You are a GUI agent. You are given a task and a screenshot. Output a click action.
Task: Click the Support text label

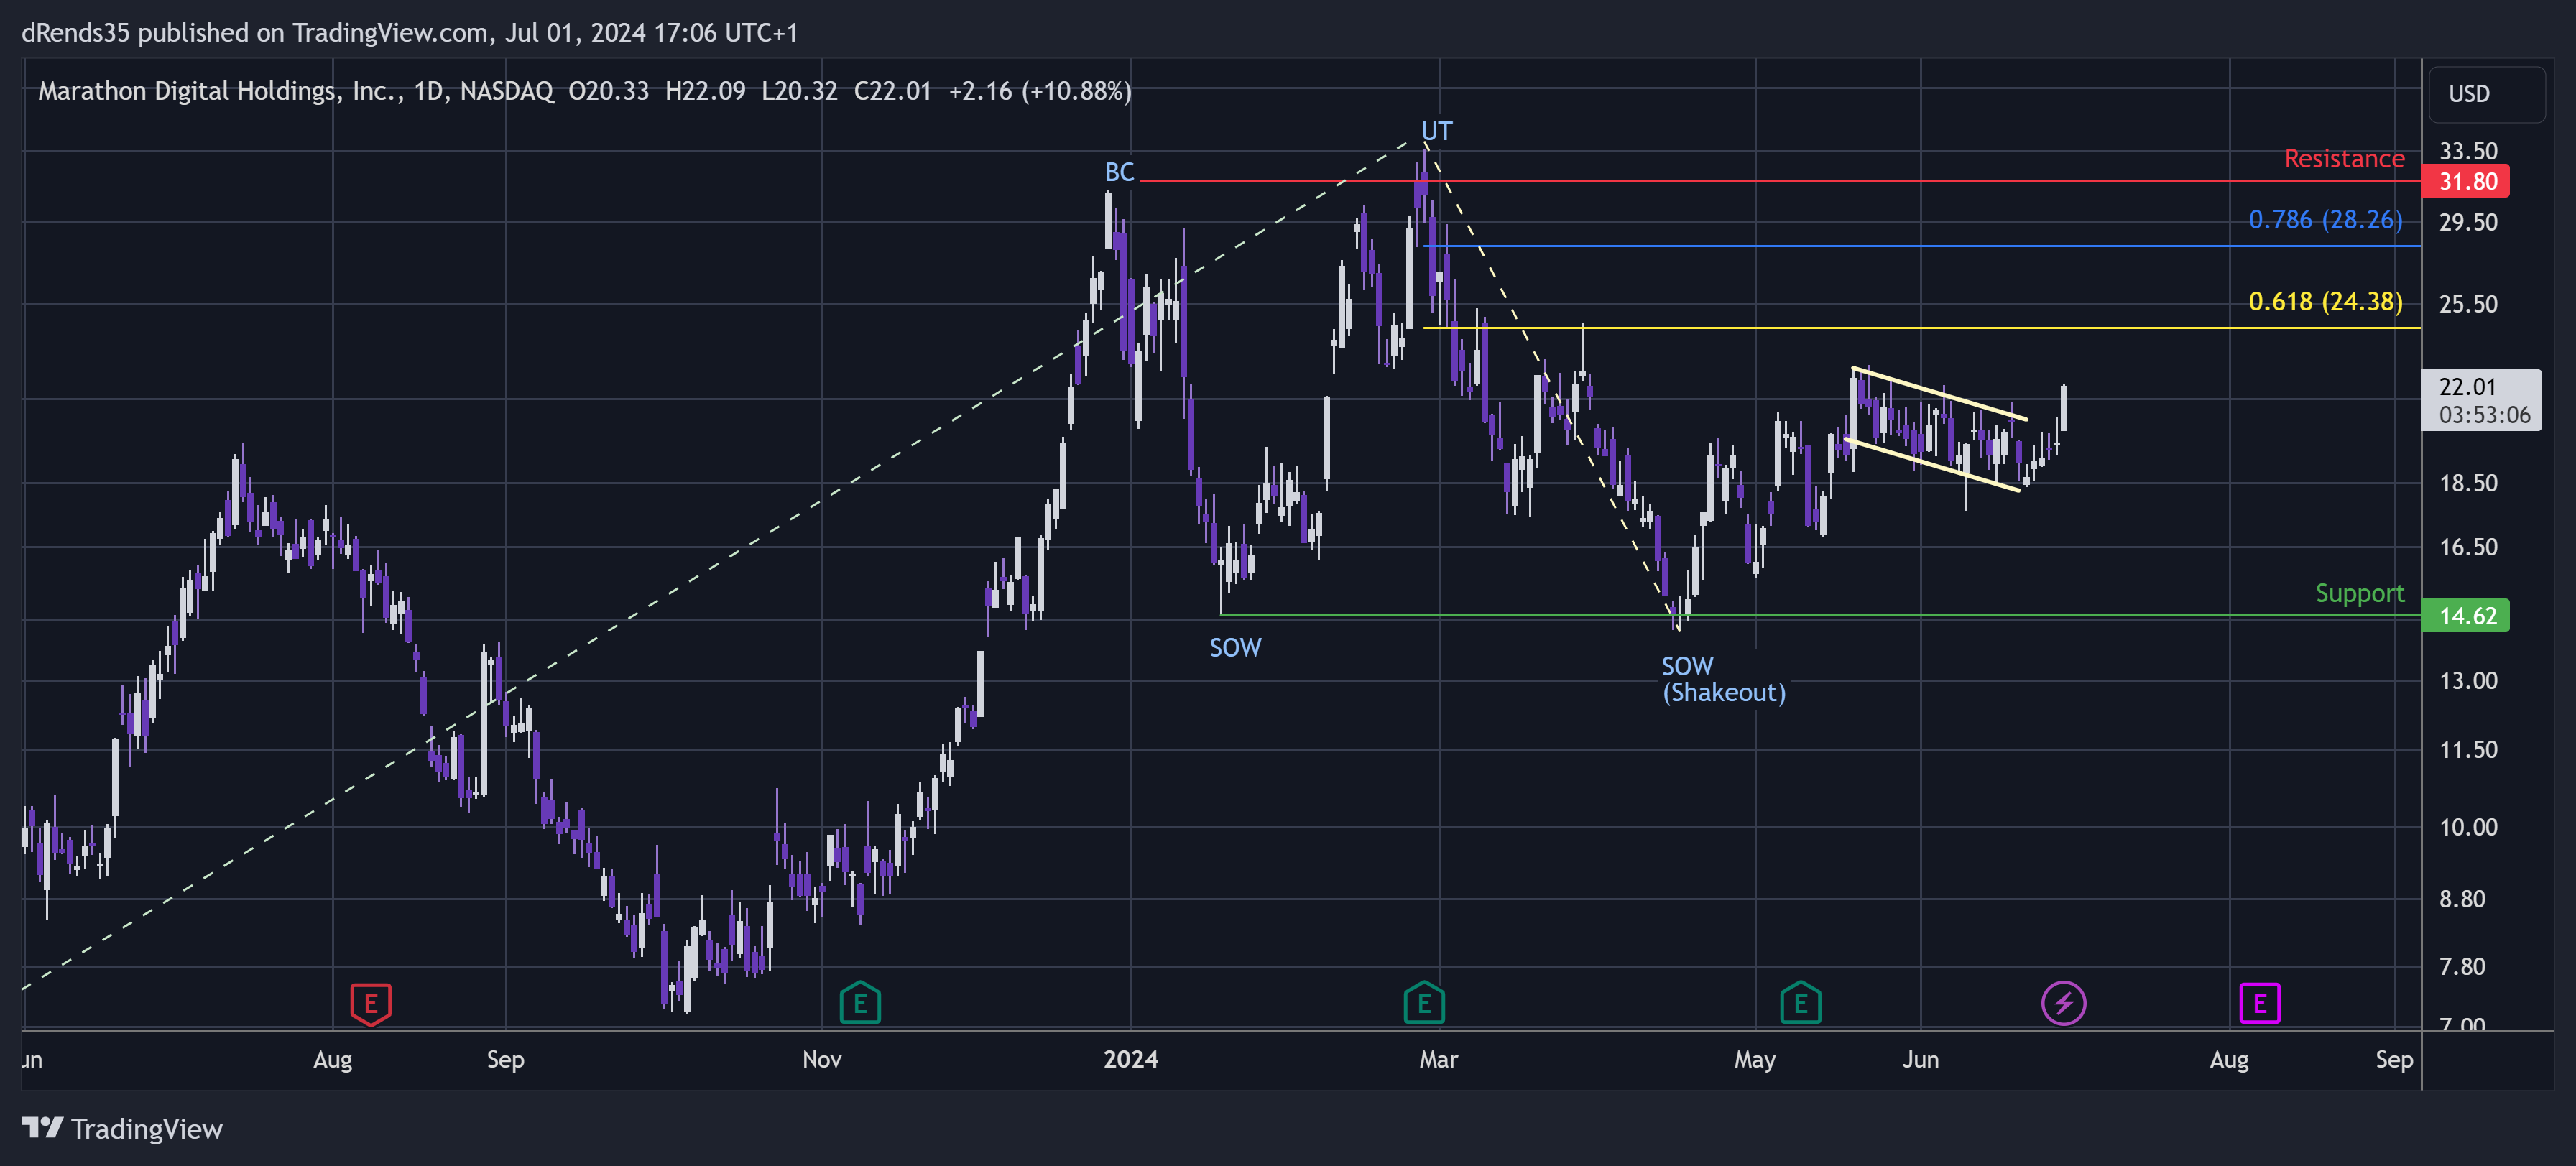[2359, 593]
